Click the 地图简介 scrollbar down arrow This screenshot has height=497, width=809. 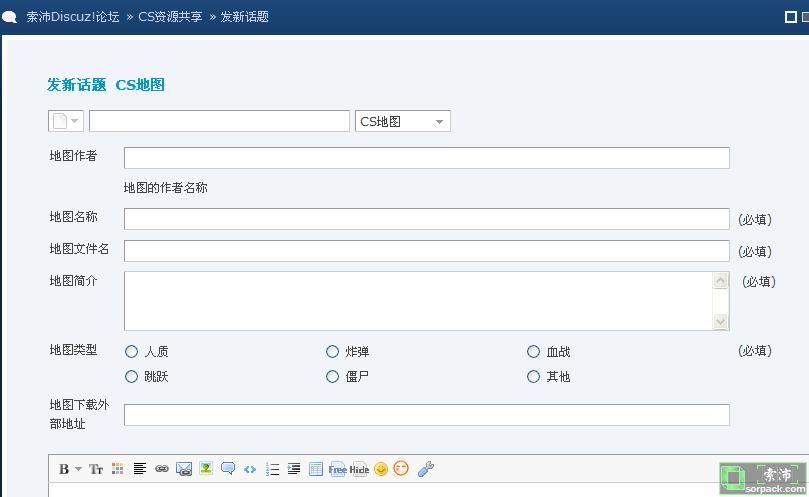click(721, 321)
